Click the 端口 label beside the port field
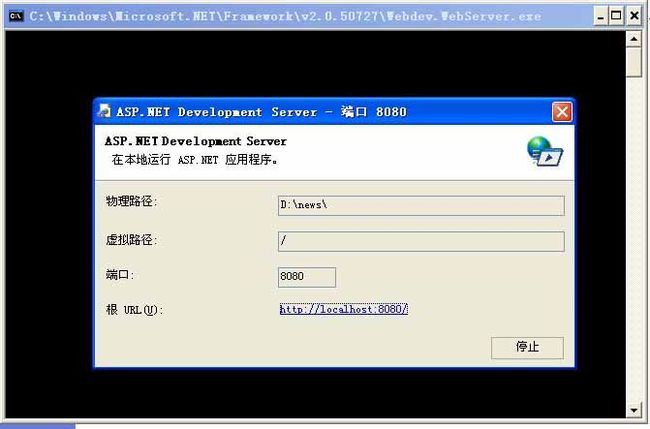 coord(120,274)
